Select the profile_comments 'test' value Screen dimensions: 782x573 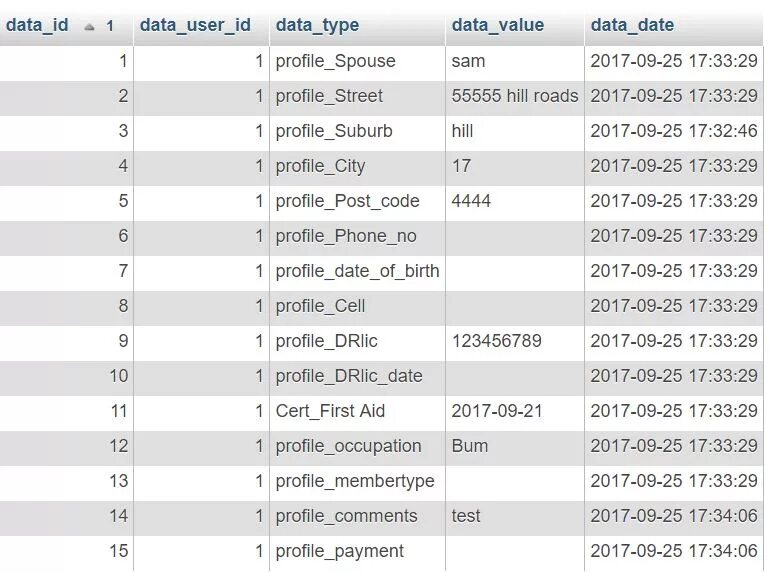tap(515, 516)
